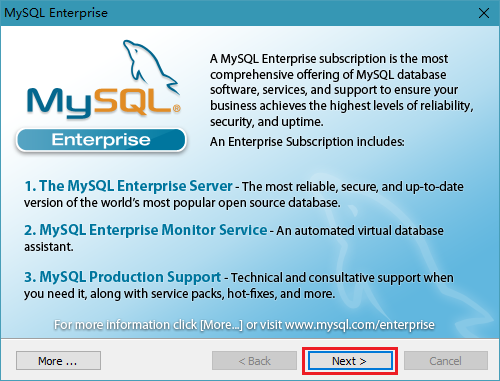Click 'An Enterprise Subscription includes:' line

pyautogui.click(x=307, y=142)
